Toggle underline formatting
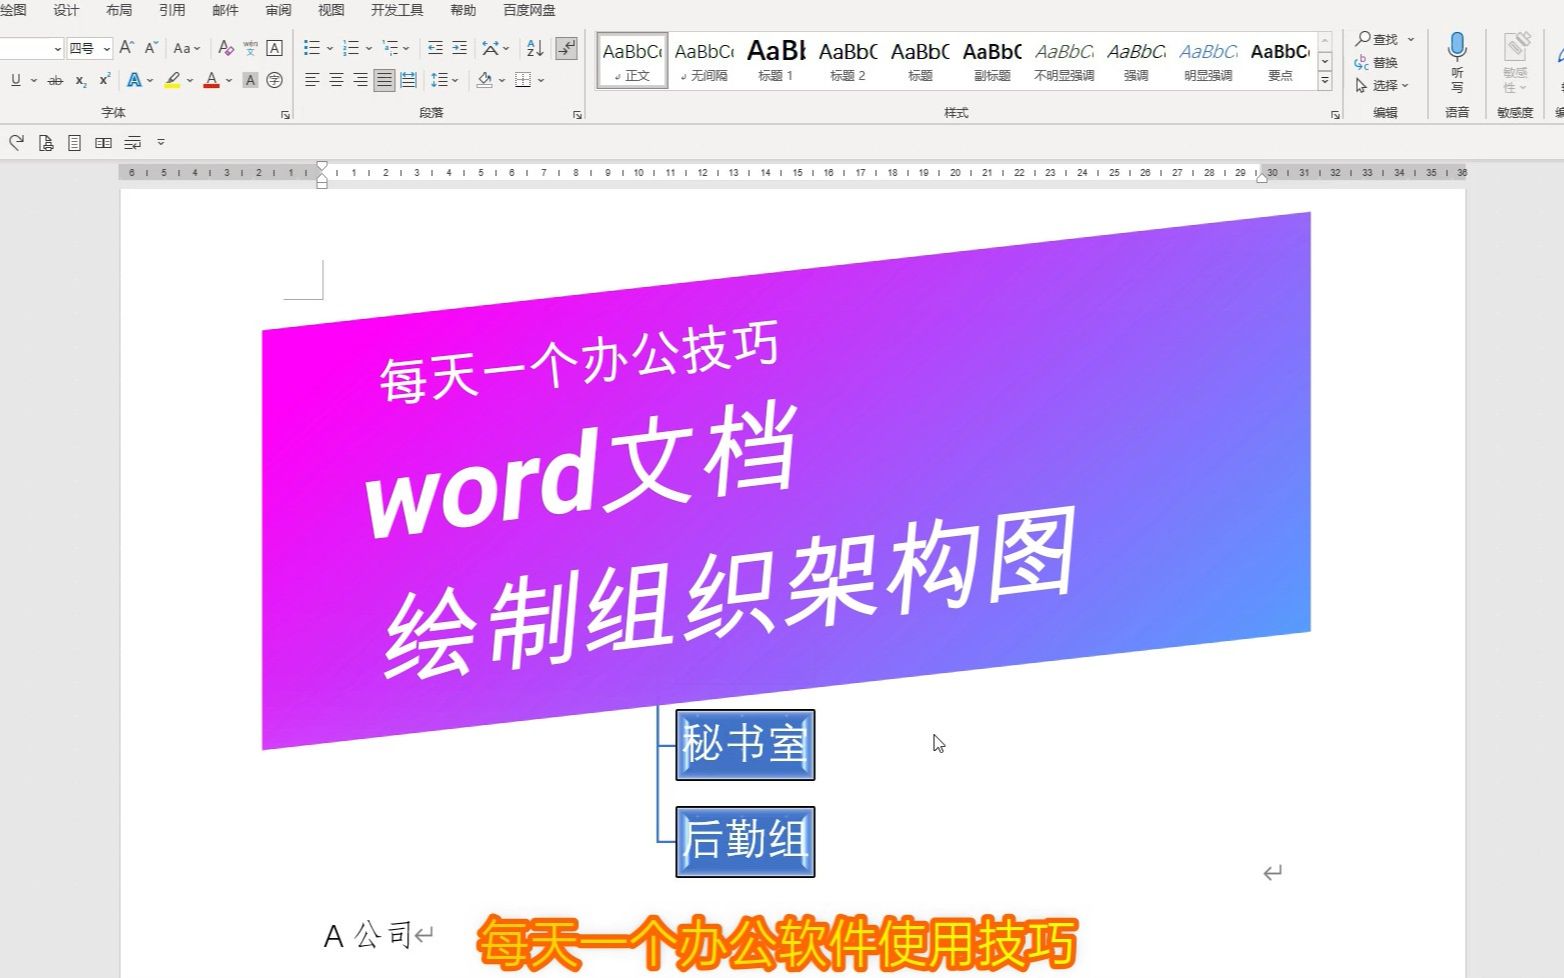This screenshot has height=978, width=1564. click(x=15, y=80)
